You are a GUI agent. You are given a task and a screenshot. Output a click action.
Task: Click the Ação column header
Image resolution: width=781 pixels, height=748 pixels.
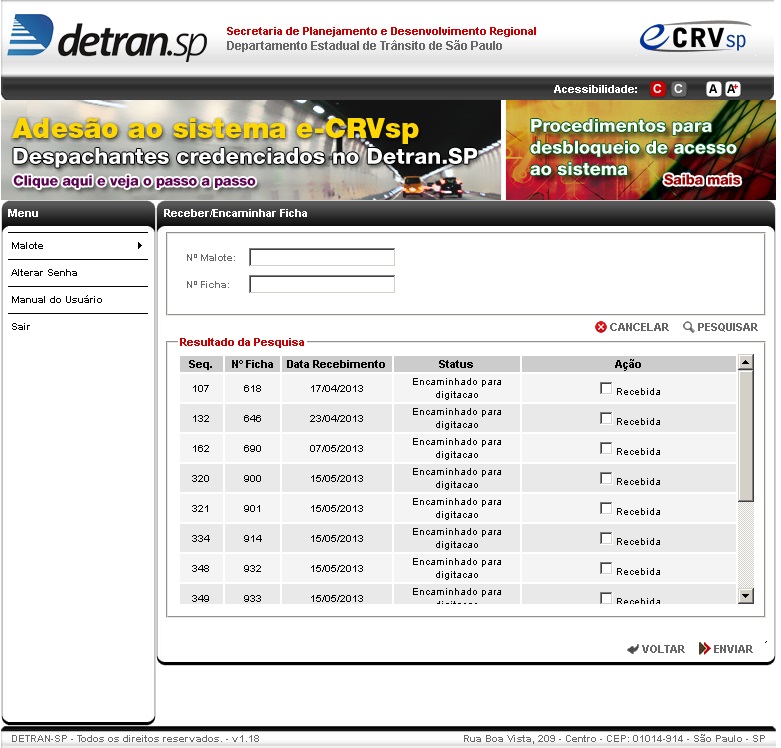click(629, 364)
